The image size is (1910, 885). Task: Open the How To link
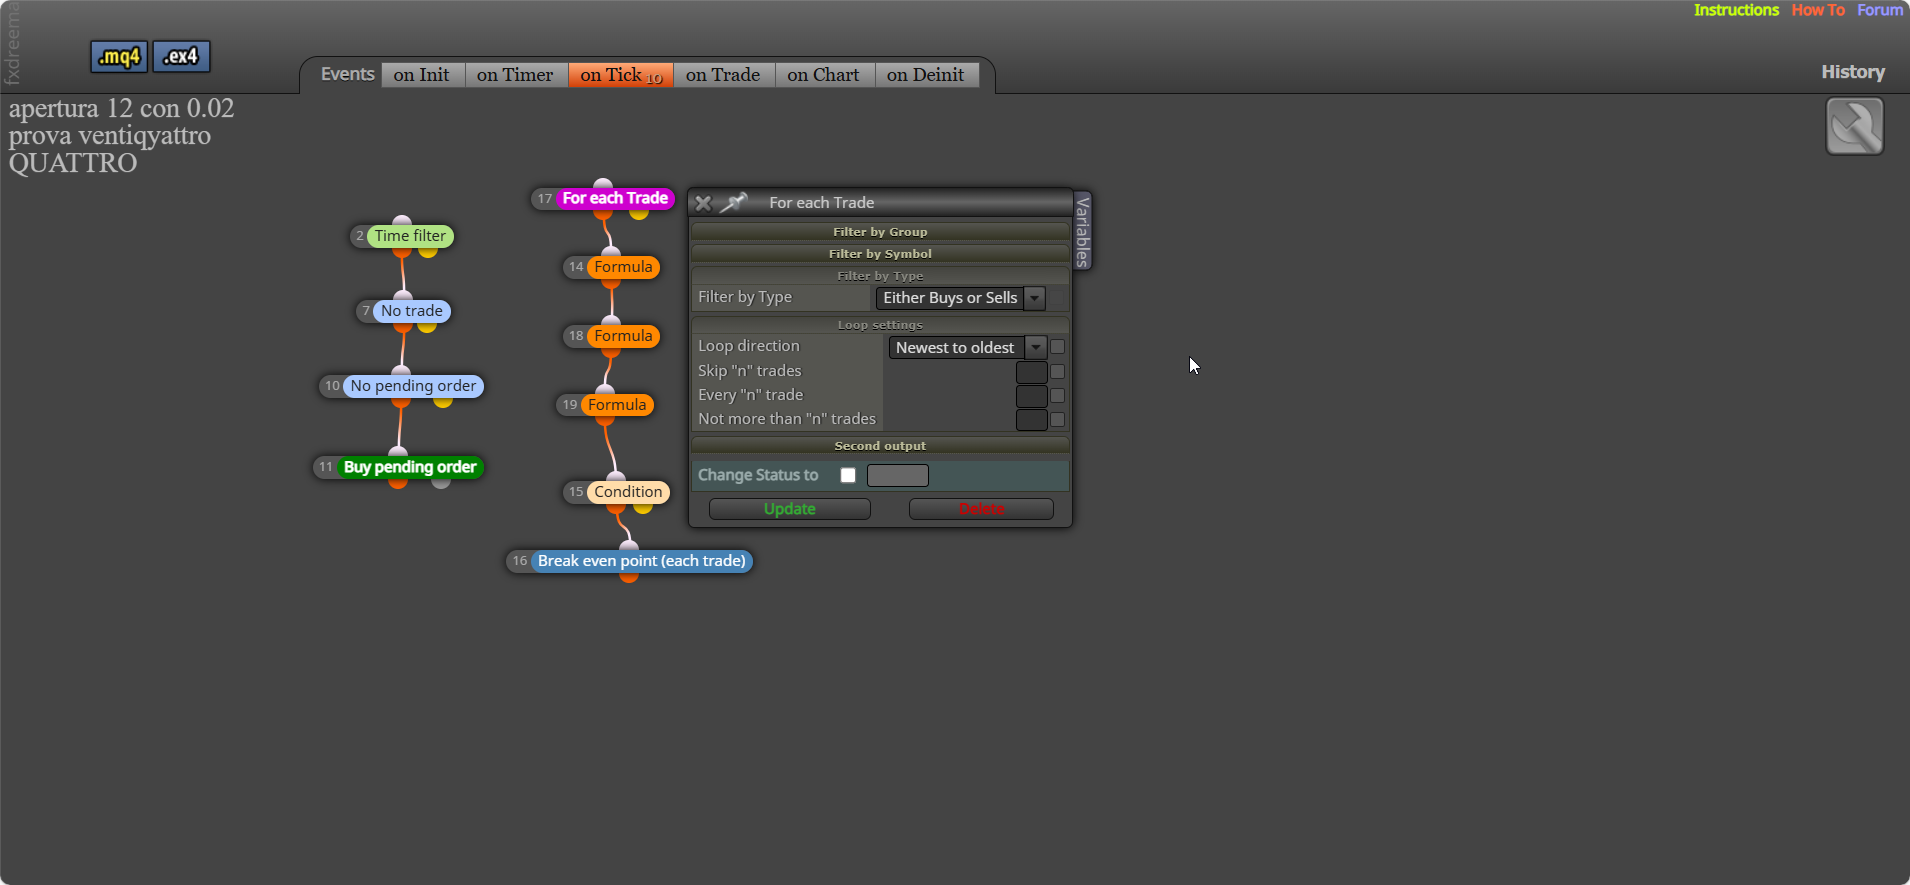pyautogui.click(x=1818, y=10)
